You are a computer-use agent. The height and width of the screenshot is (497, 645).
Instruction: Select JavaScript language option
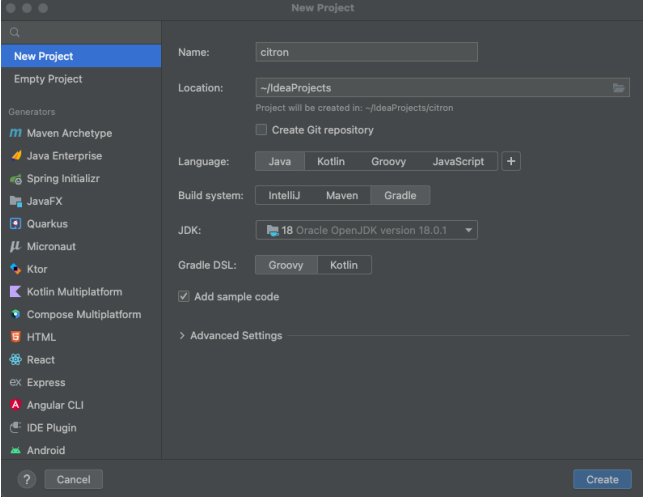point(458,161)
